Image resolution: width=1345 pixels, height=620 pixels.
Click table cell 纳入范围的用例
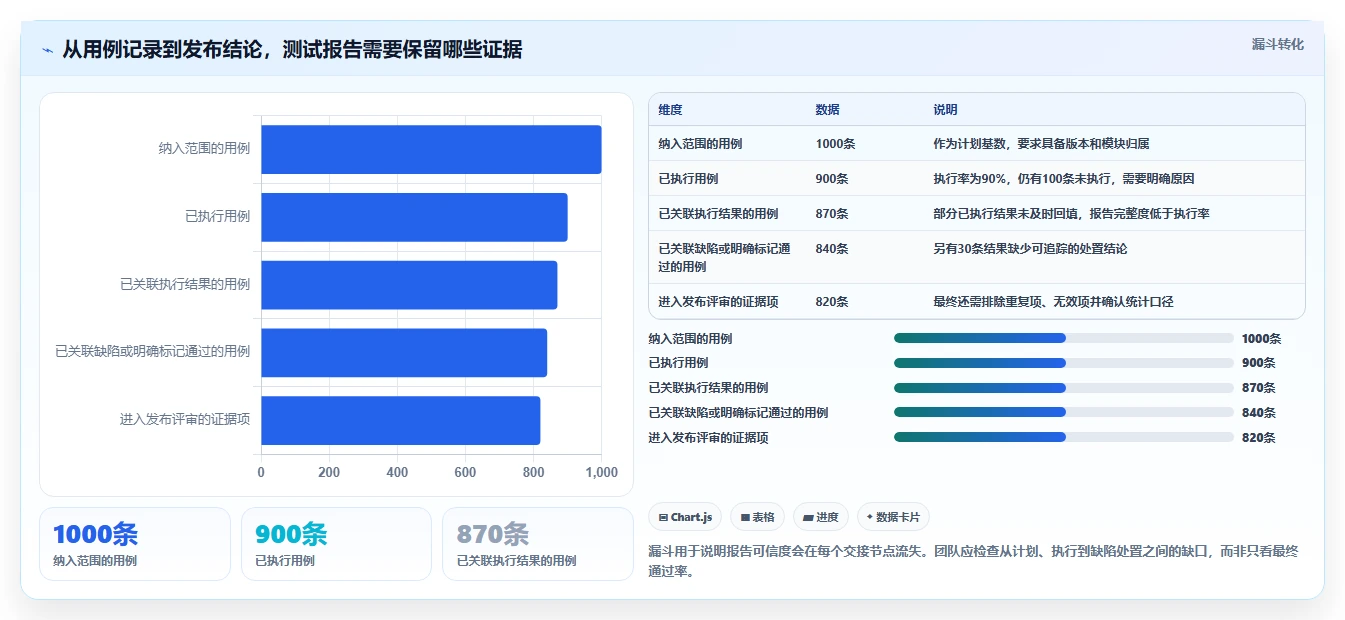700,144
